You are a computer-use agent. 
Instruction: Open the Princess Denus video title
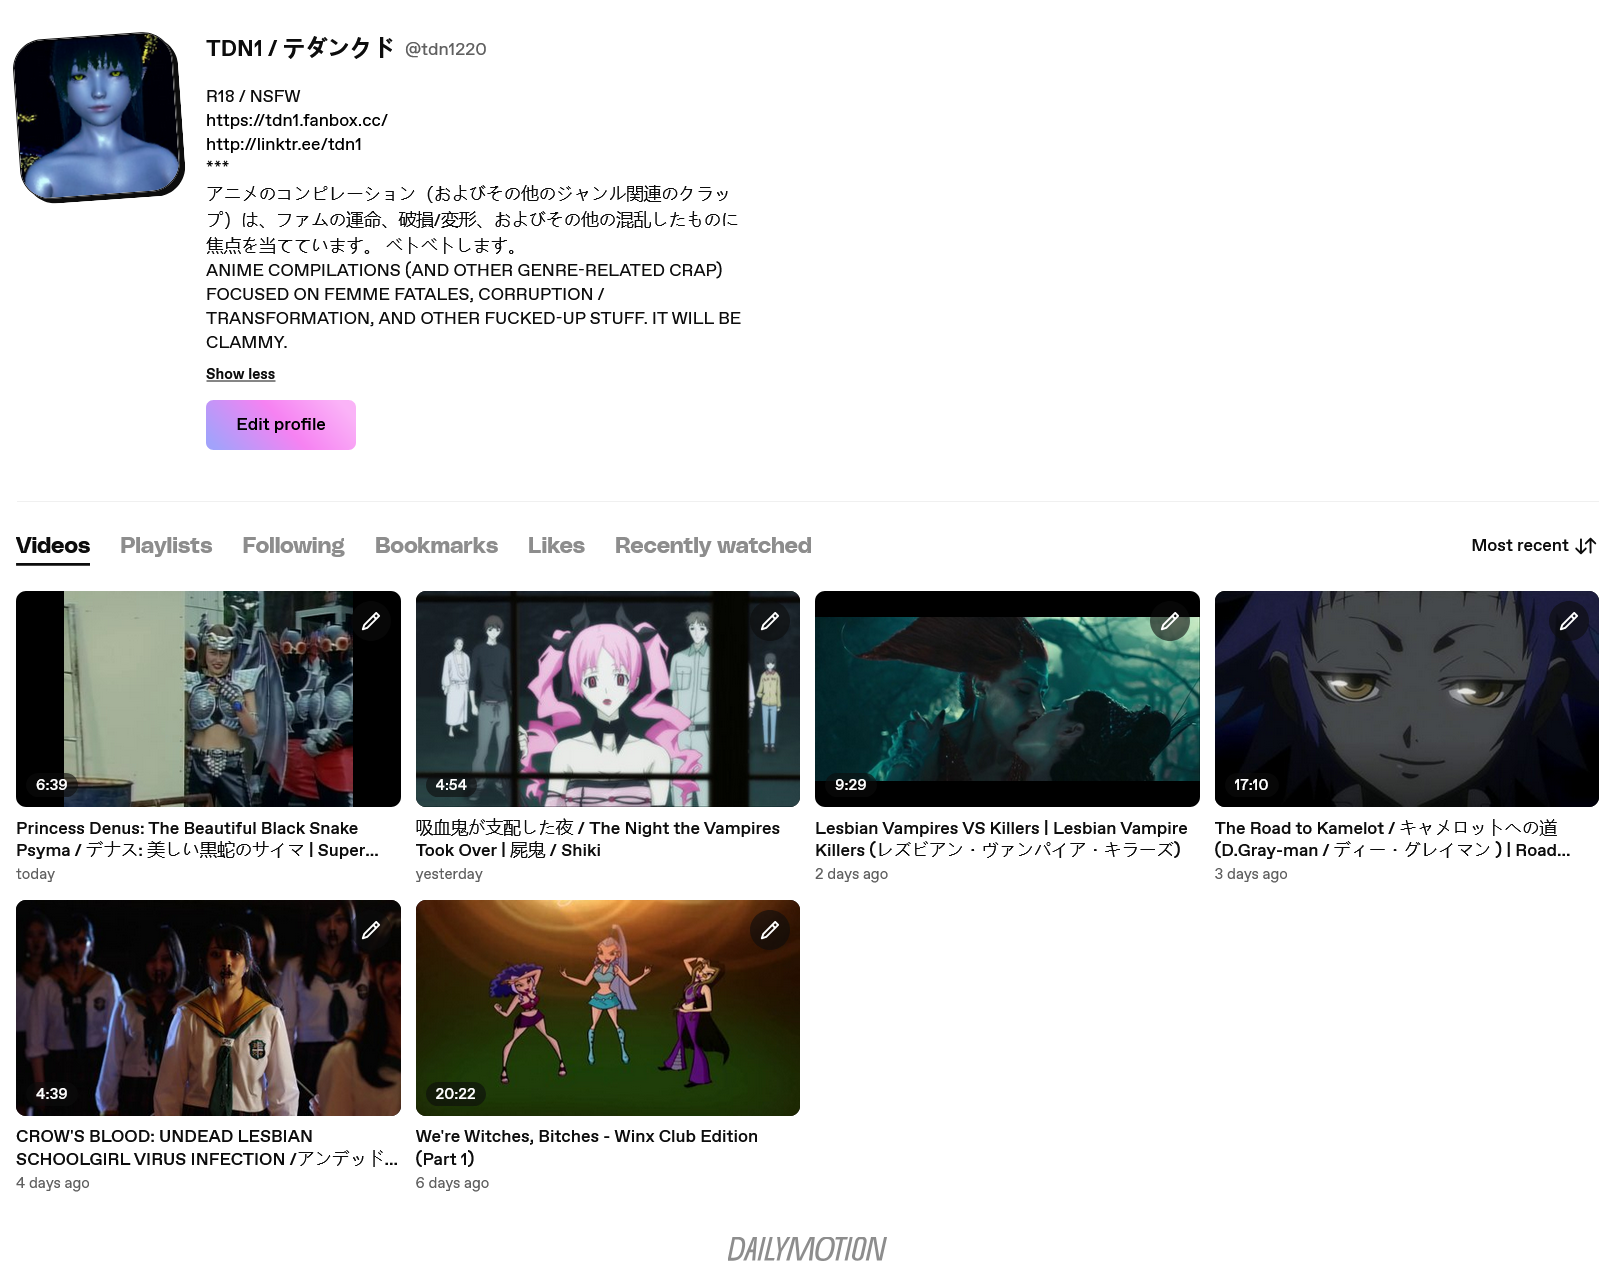(x=198, y=839)
